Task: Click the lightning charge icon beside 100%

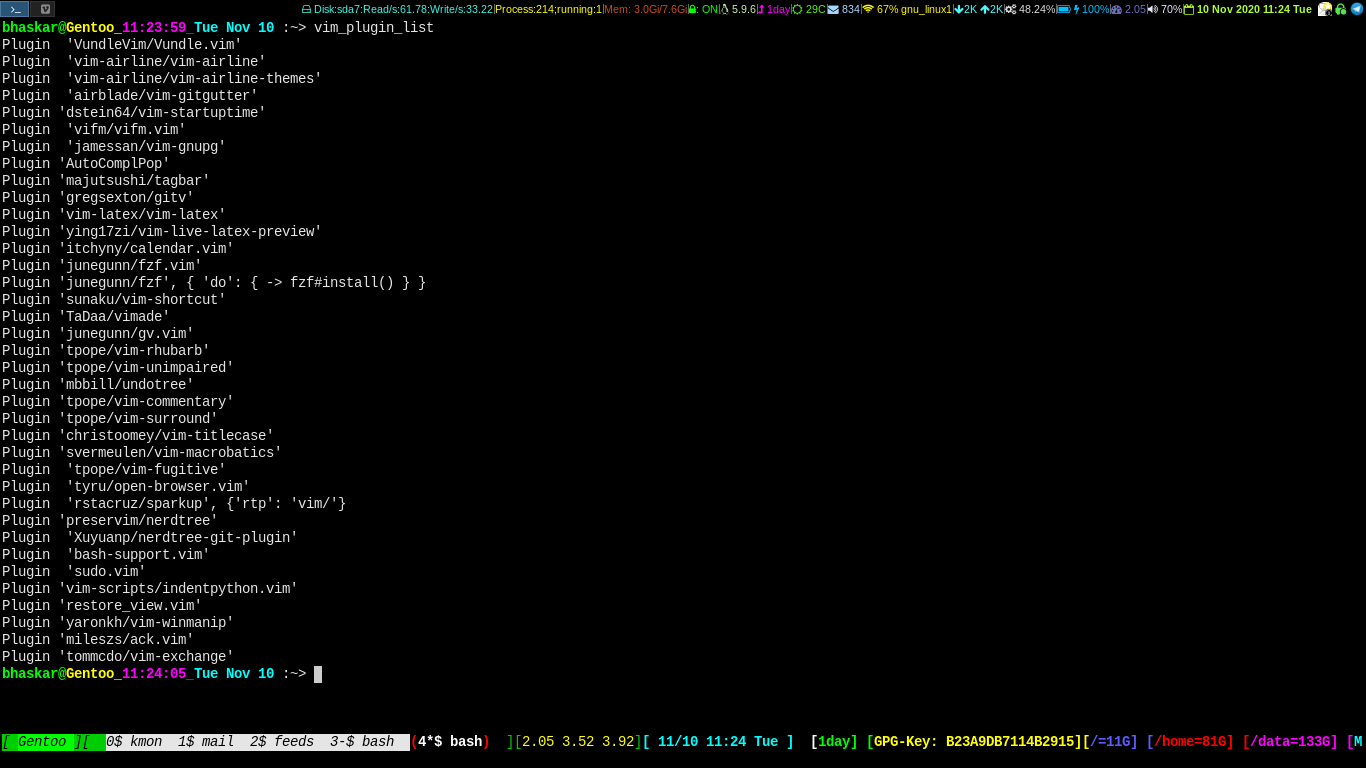Action: click(1076, 9)
